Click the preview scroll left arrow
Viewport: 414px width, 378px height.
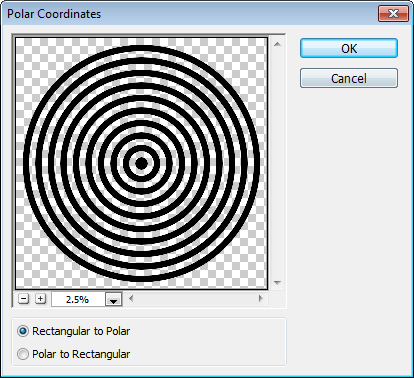tap(131, 298)
